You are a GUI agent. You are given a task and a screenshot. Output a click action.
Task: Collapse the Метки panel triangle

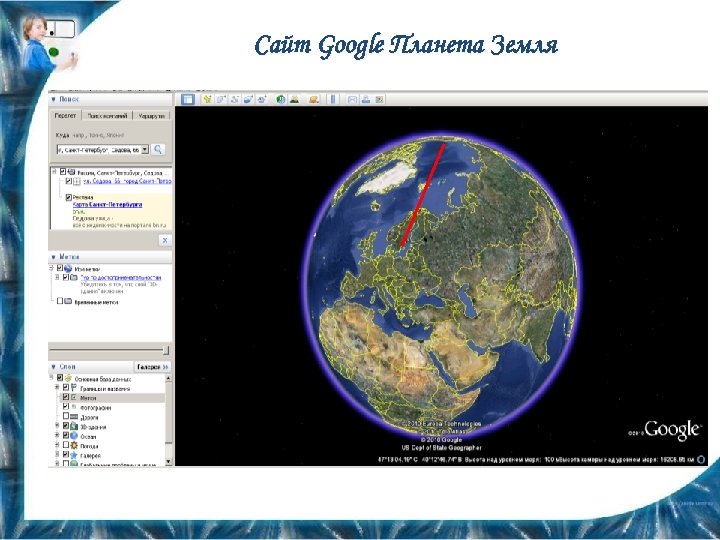53,257
